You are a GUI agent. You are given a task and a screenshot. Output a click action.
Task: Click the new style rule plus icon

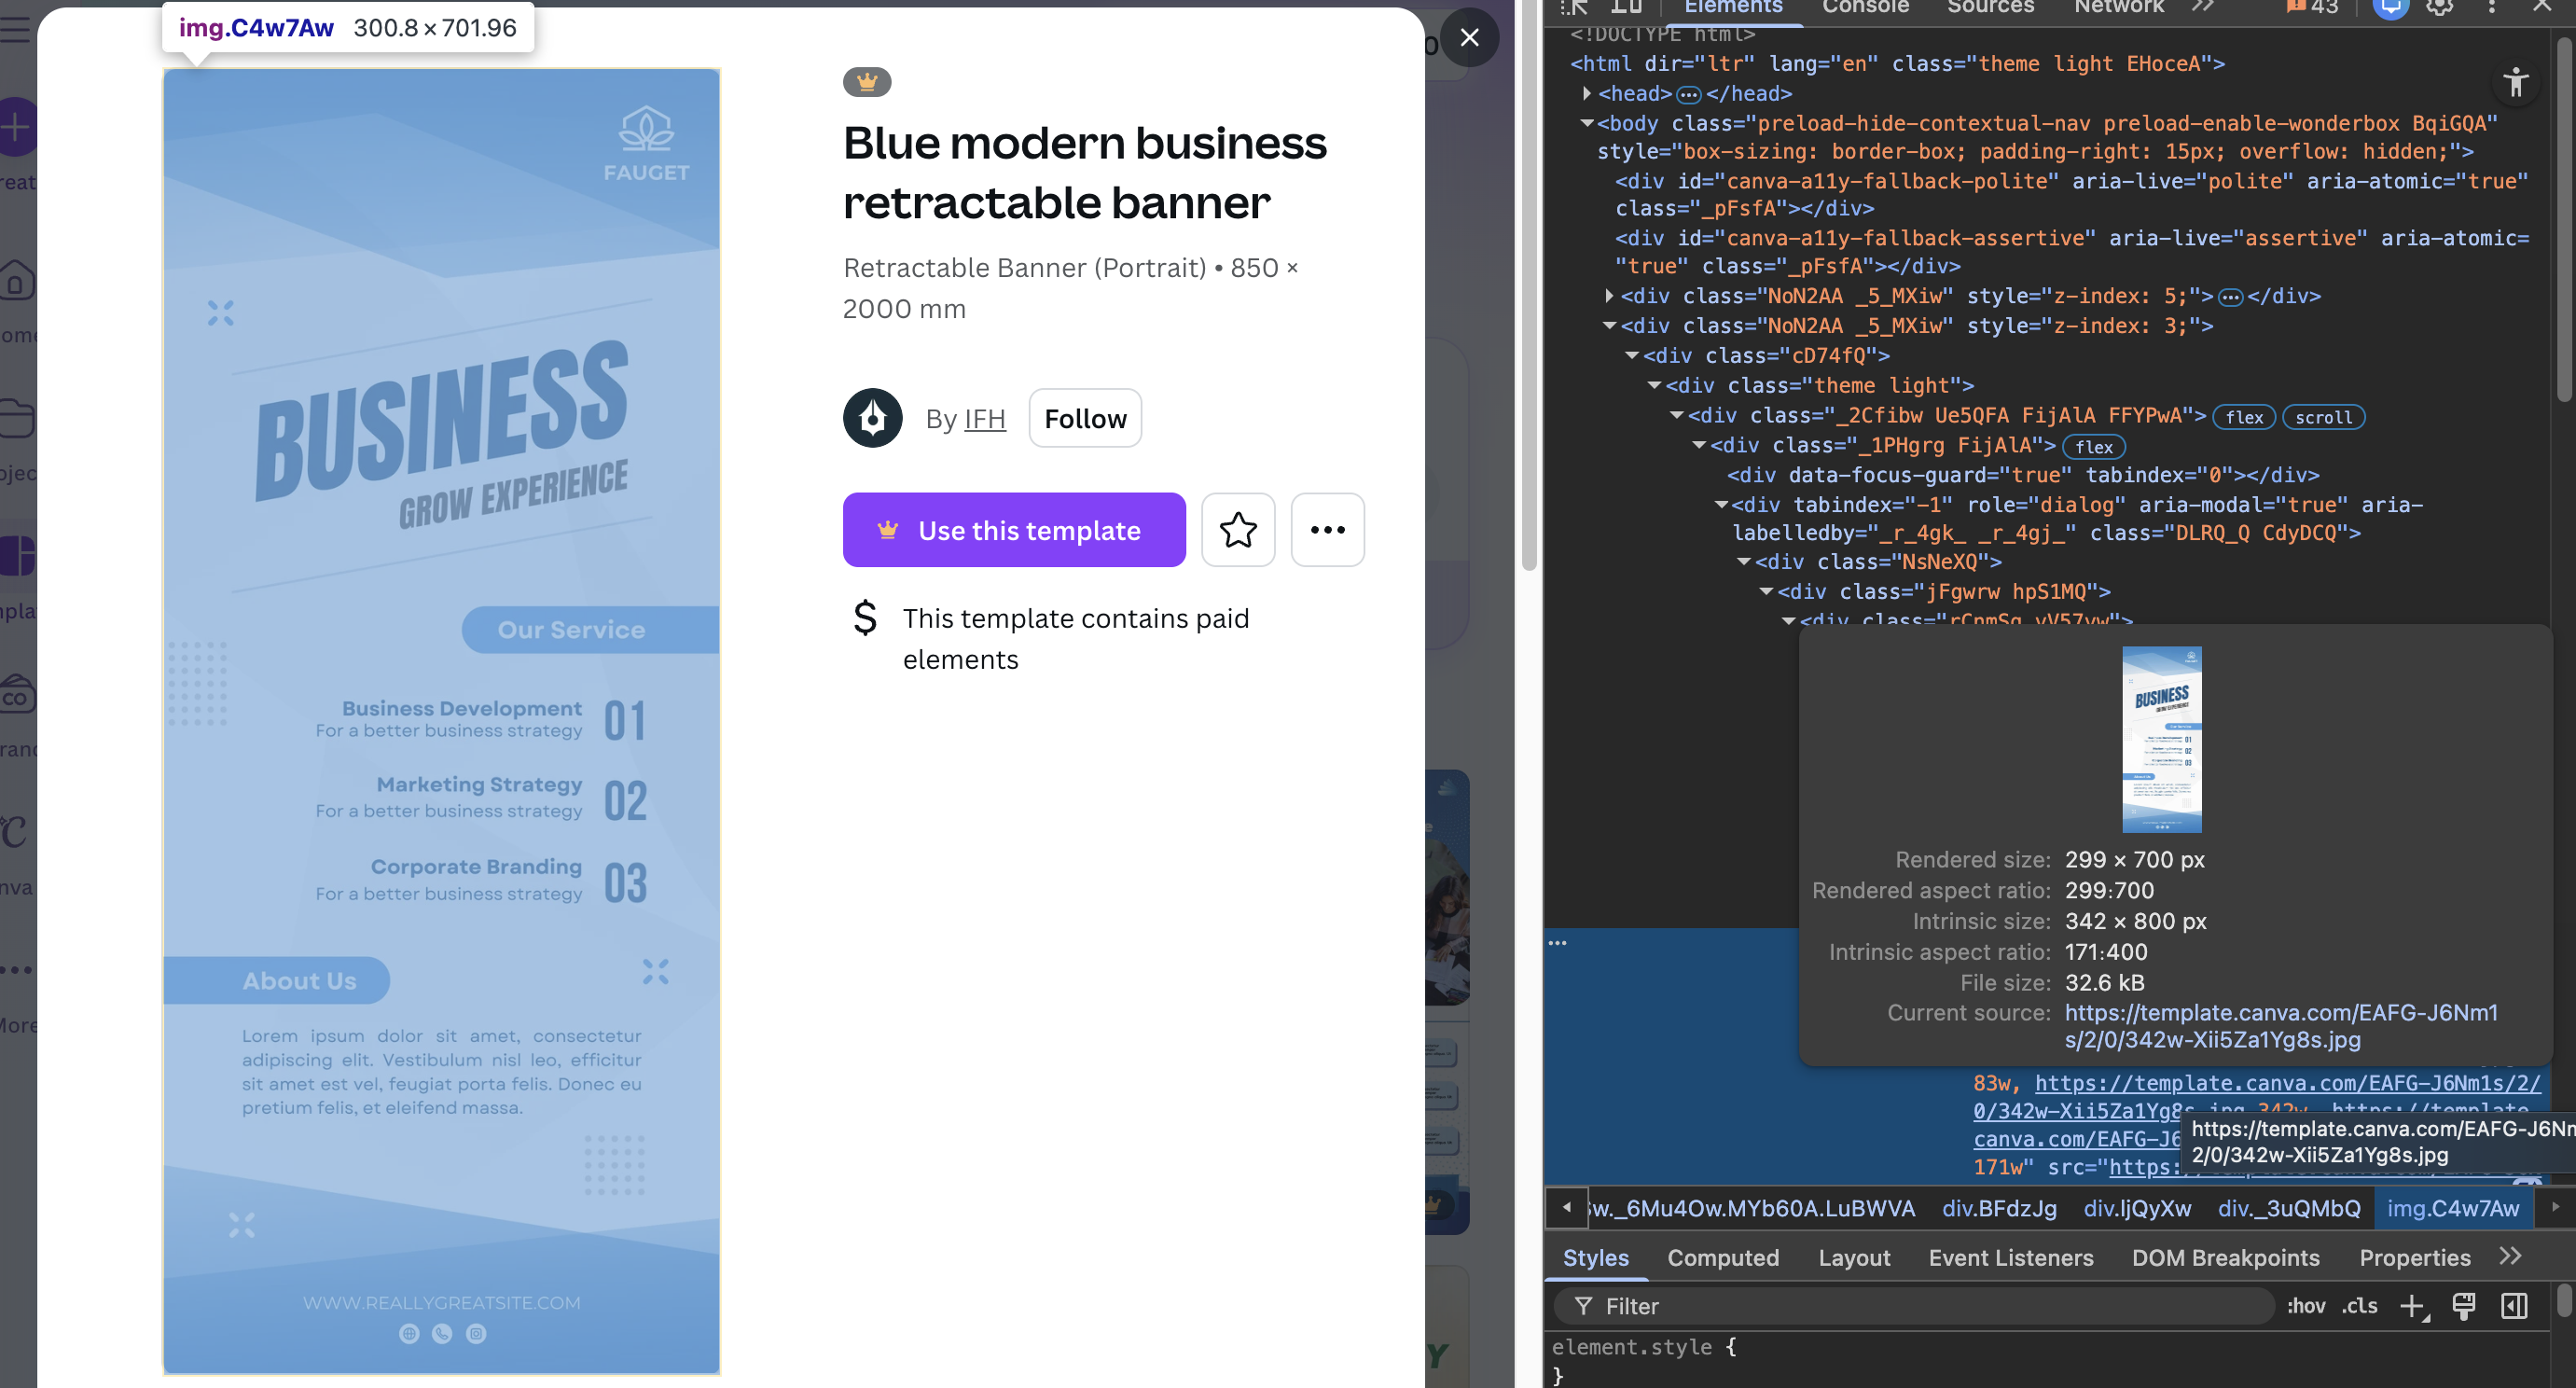click(2412, 1306)
